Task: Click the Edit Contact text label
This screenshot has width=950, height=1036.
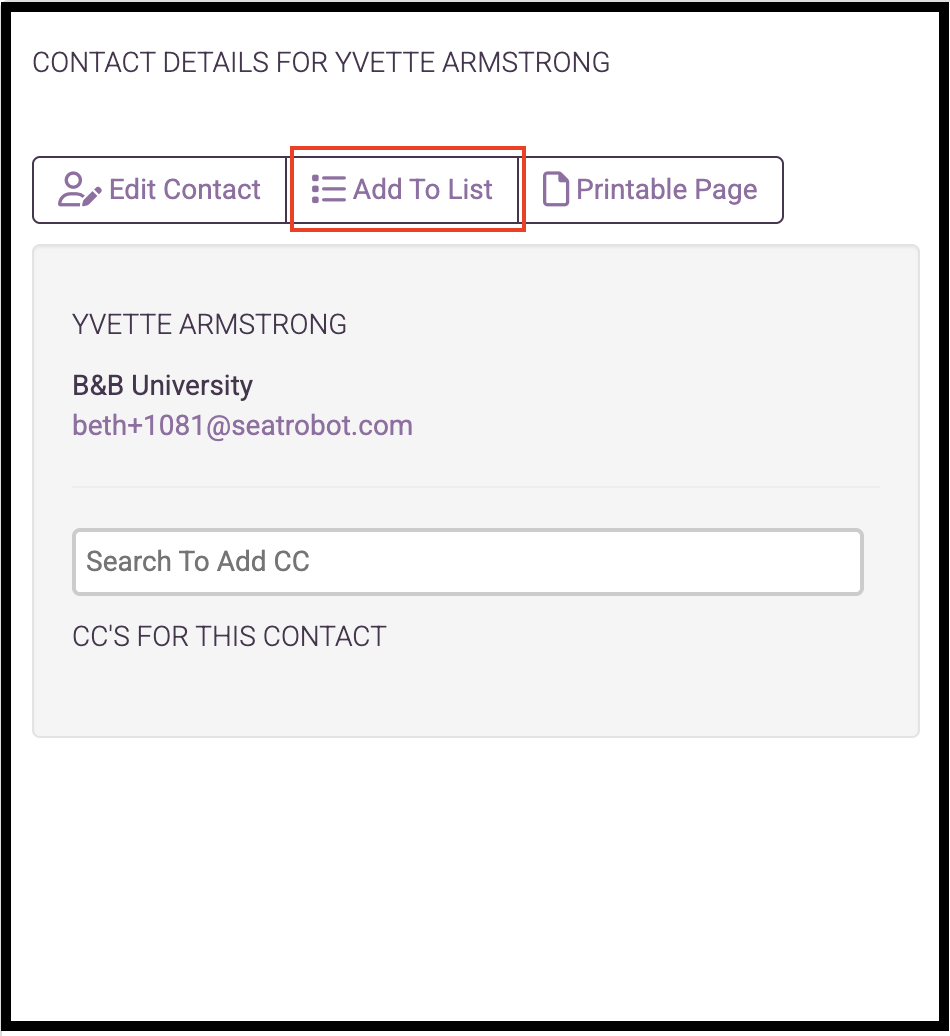Action: coord(185,190)
